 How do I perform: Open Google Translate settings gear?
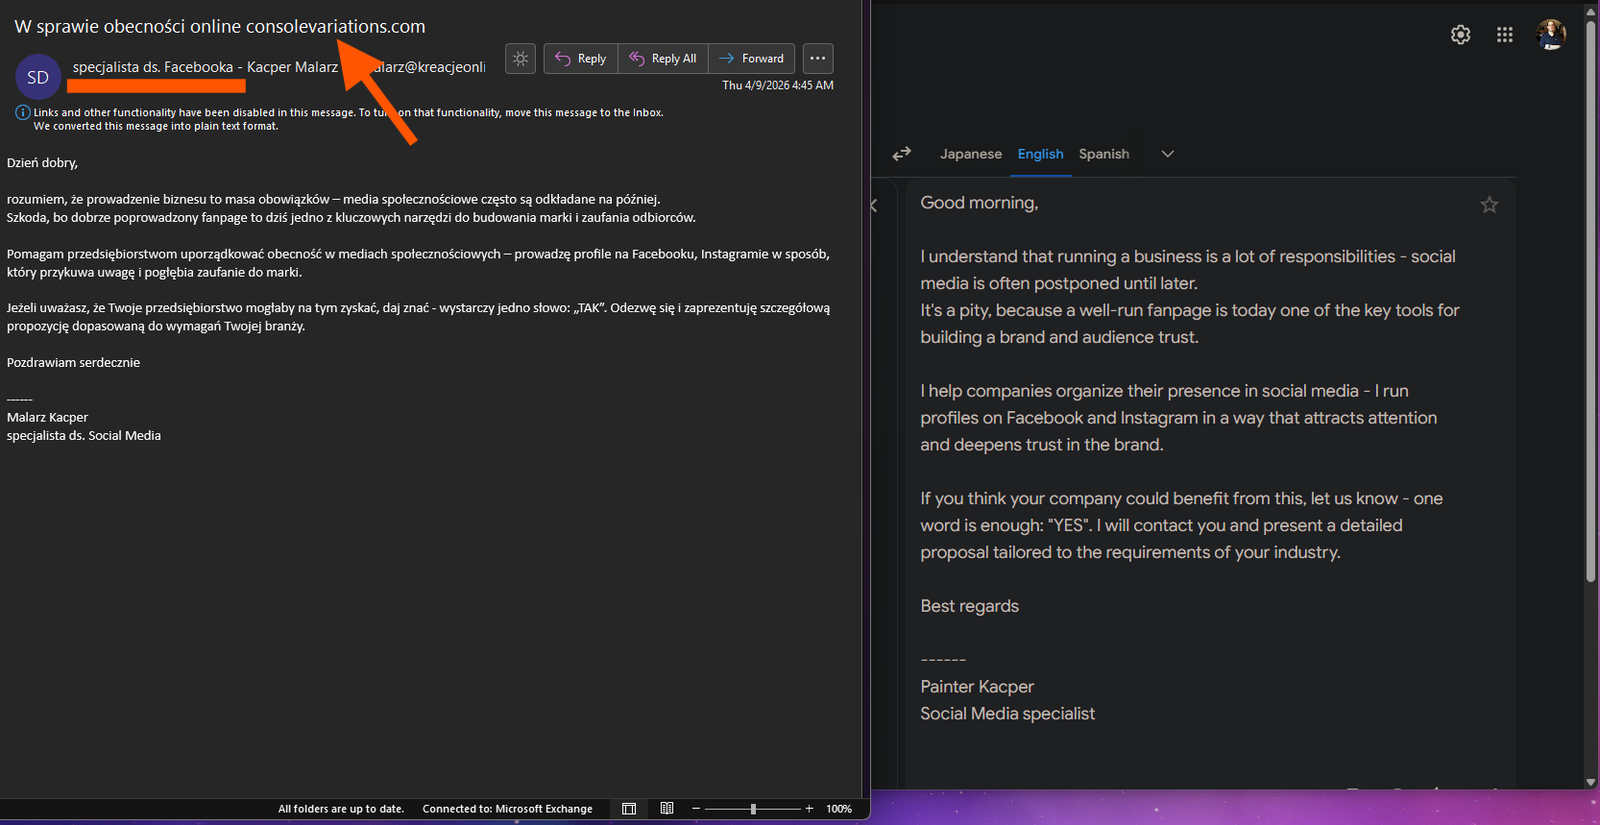1460,35
